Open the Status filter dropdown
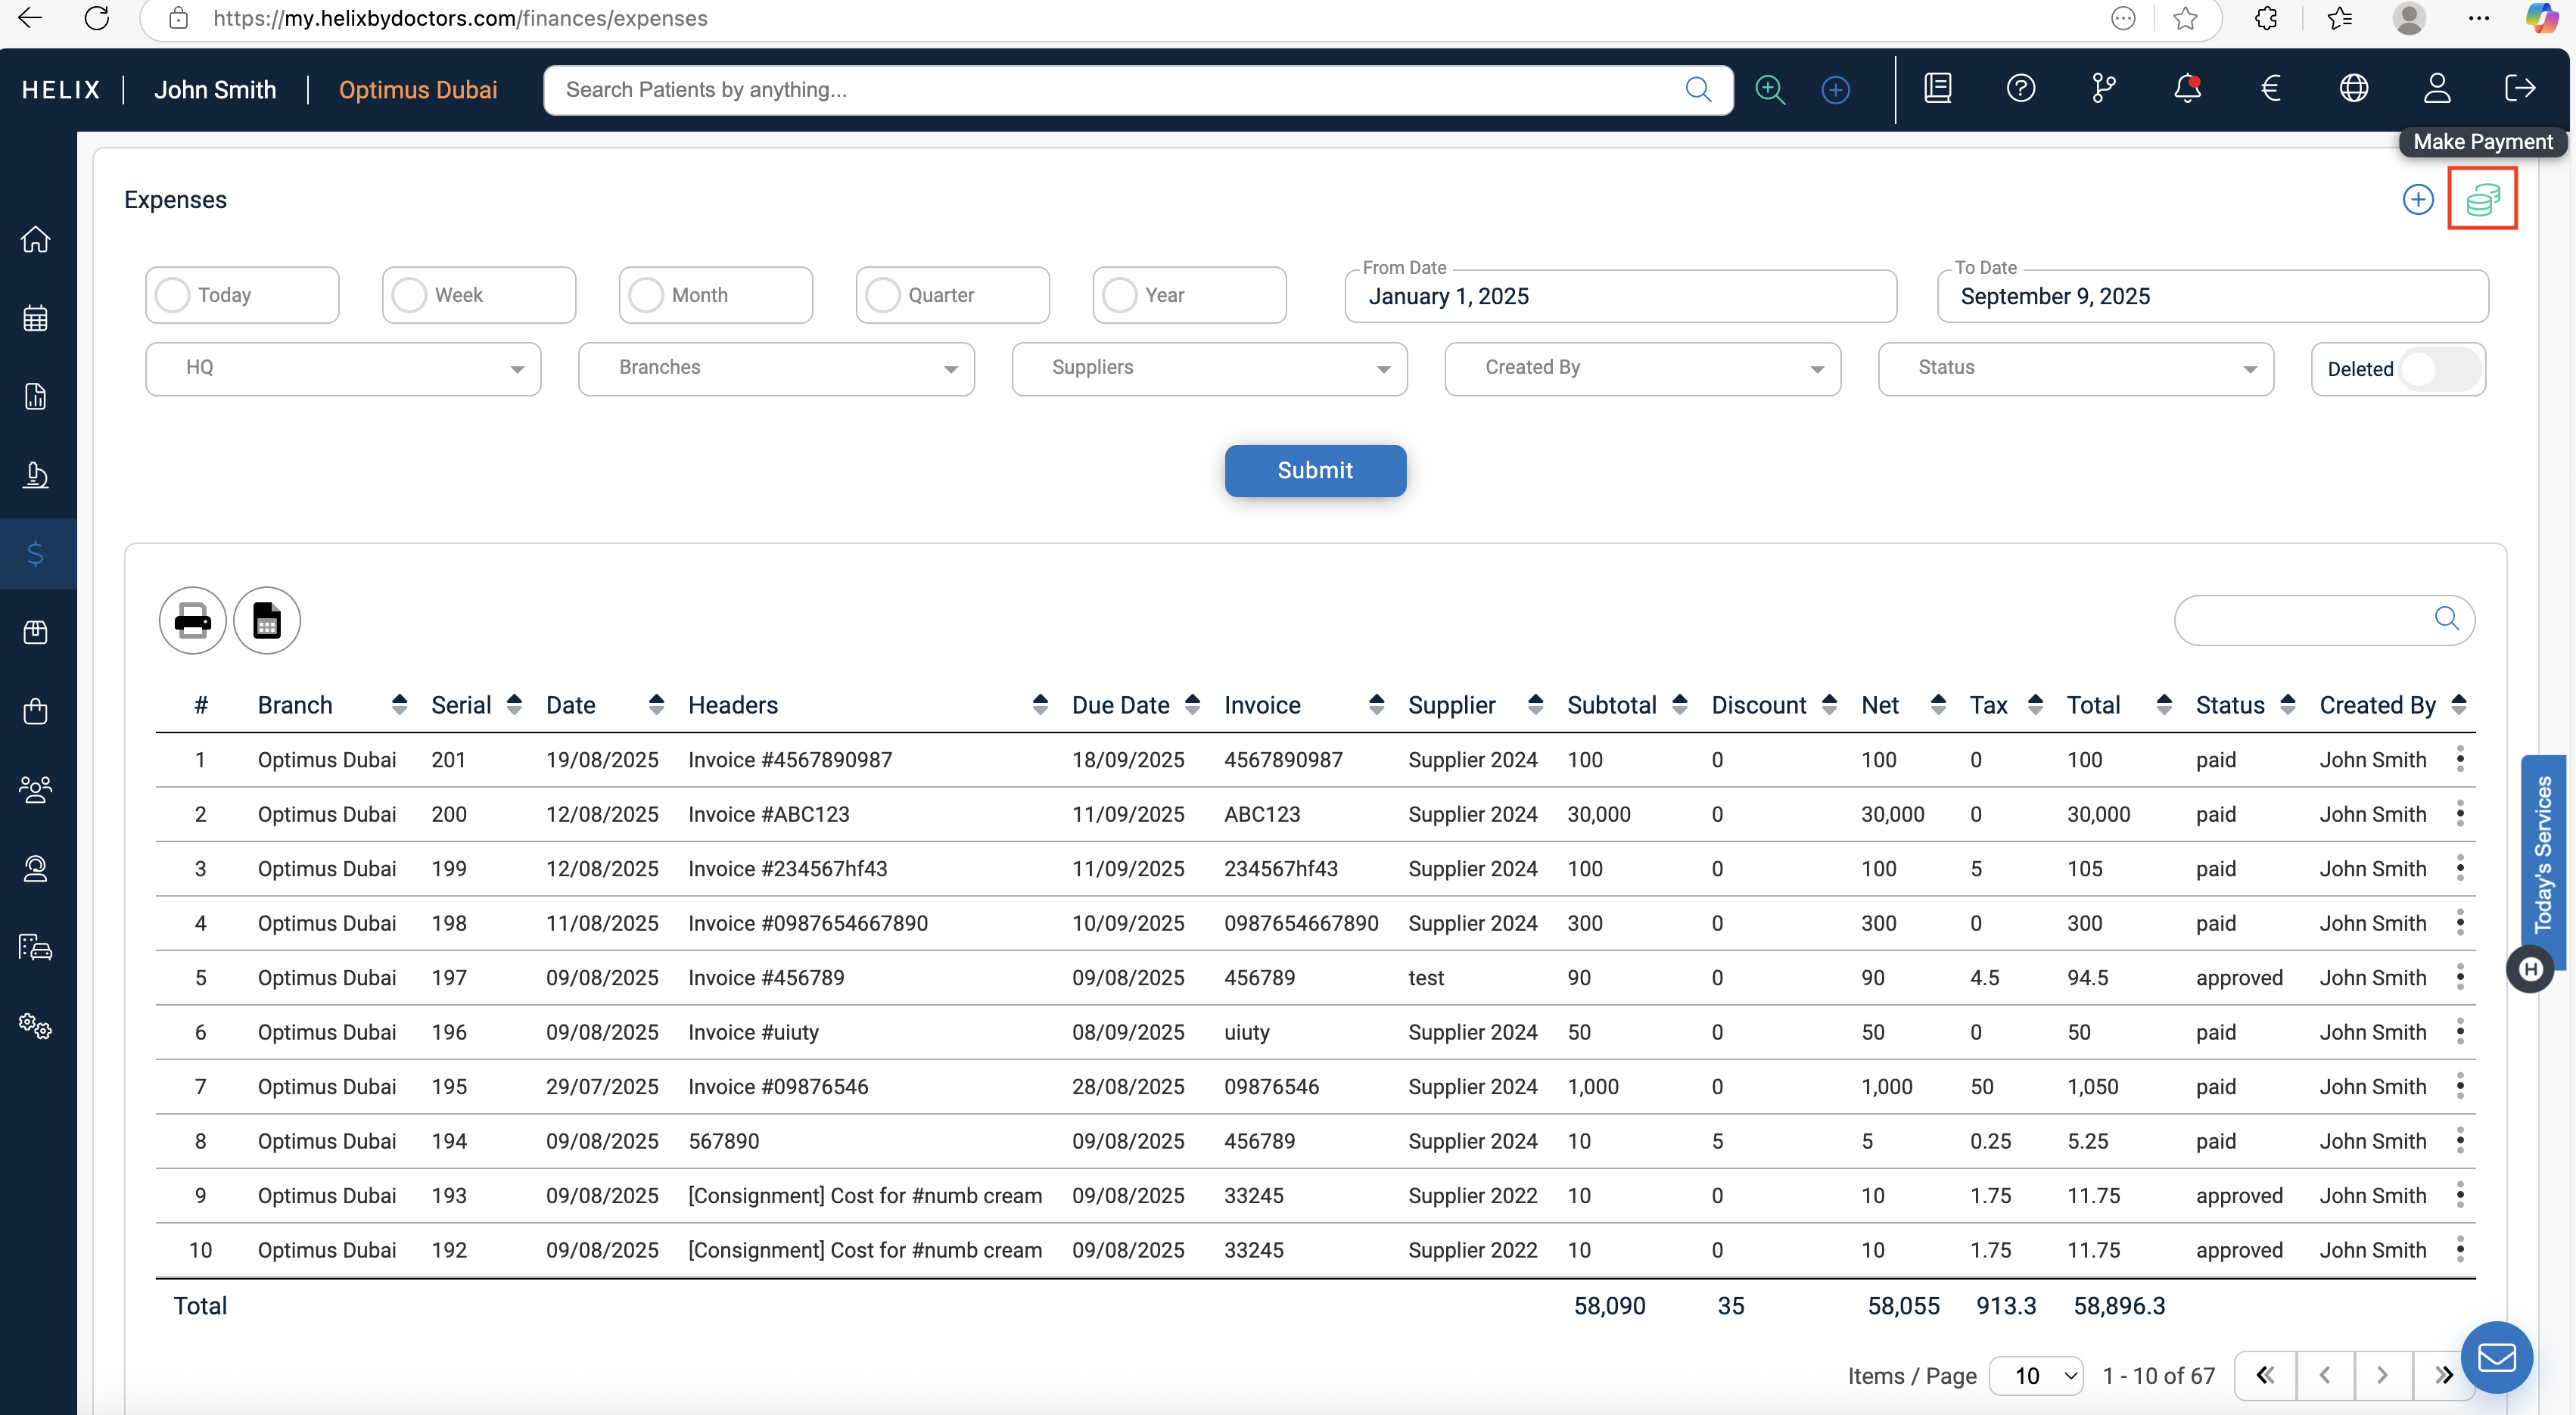2576x1415 pixels. [x=2075, y=368]
